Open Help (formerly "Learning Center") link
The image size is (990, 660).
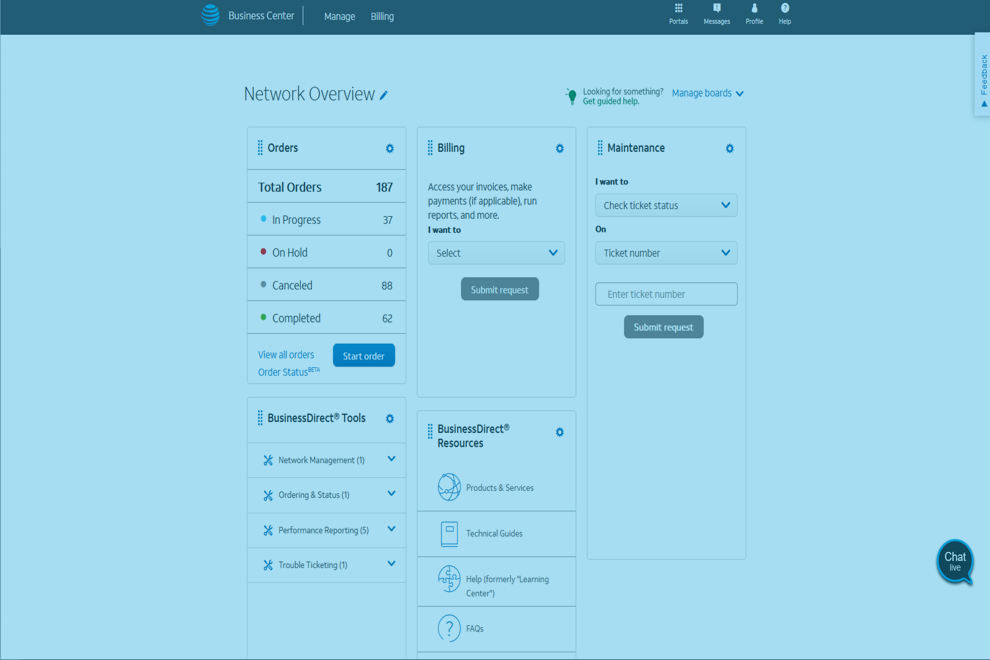507,586
